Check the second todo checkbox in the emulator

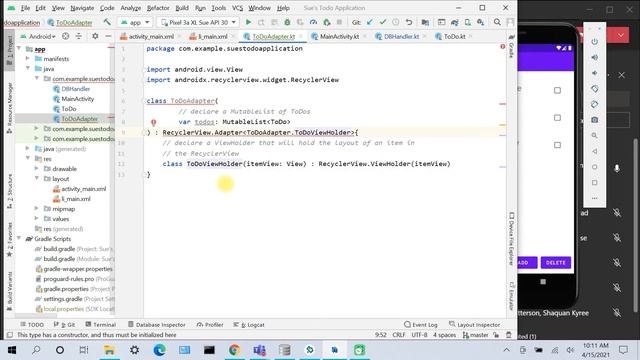pos(557,118)
